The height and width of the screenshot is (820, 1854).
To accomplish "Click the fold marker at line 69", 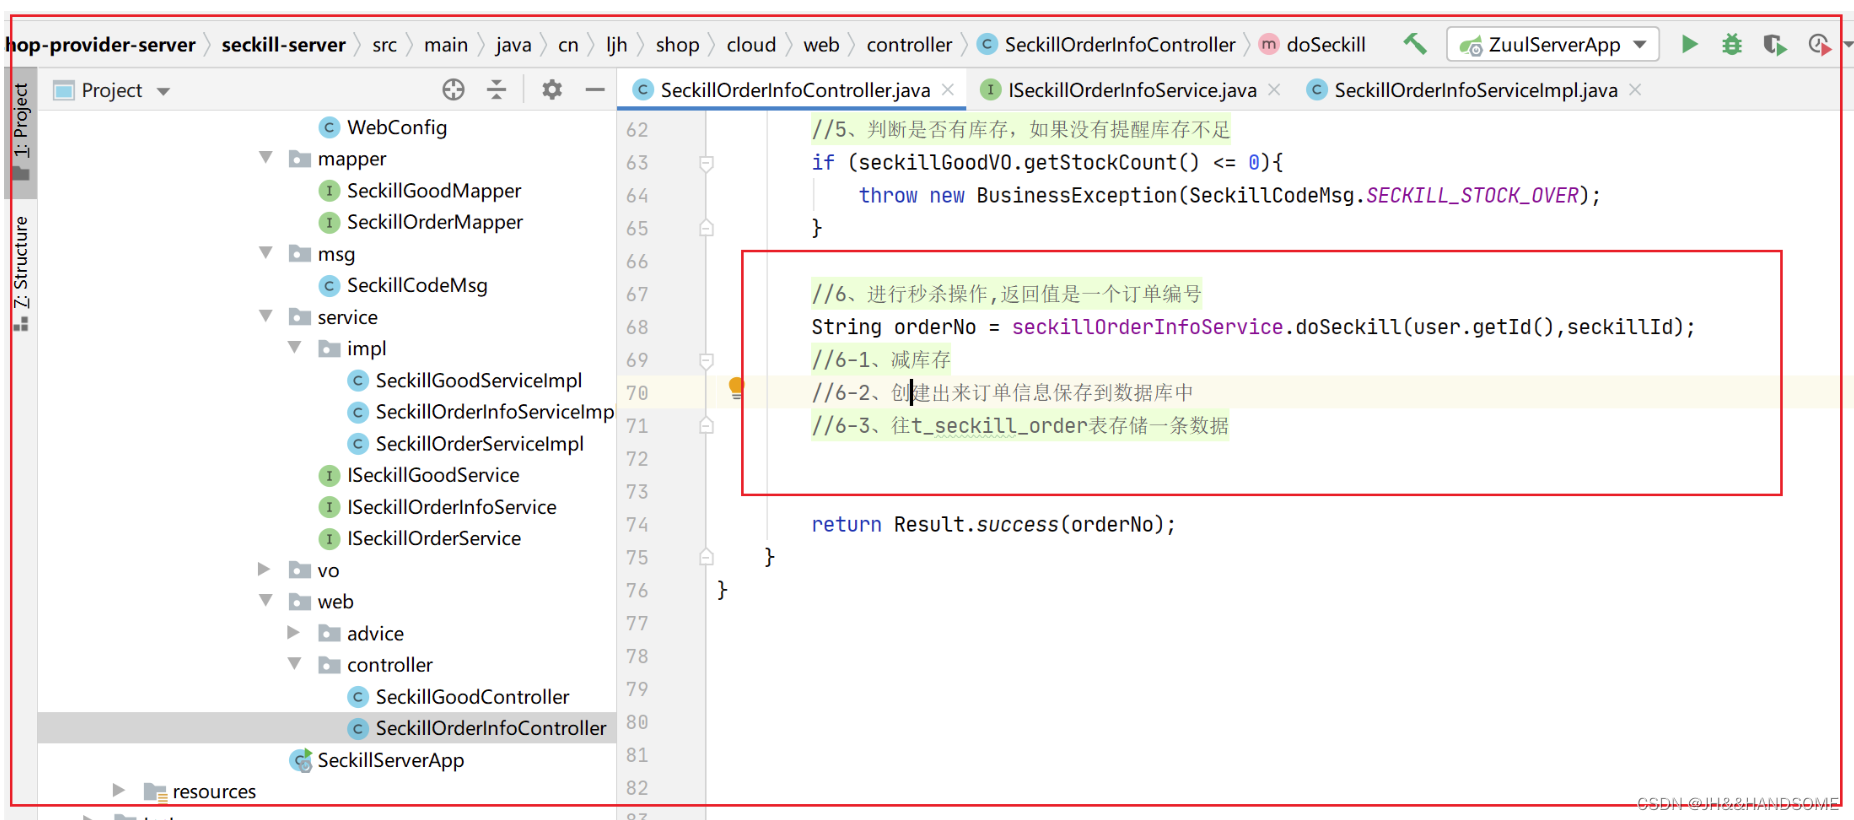I will tap(706, 360).
